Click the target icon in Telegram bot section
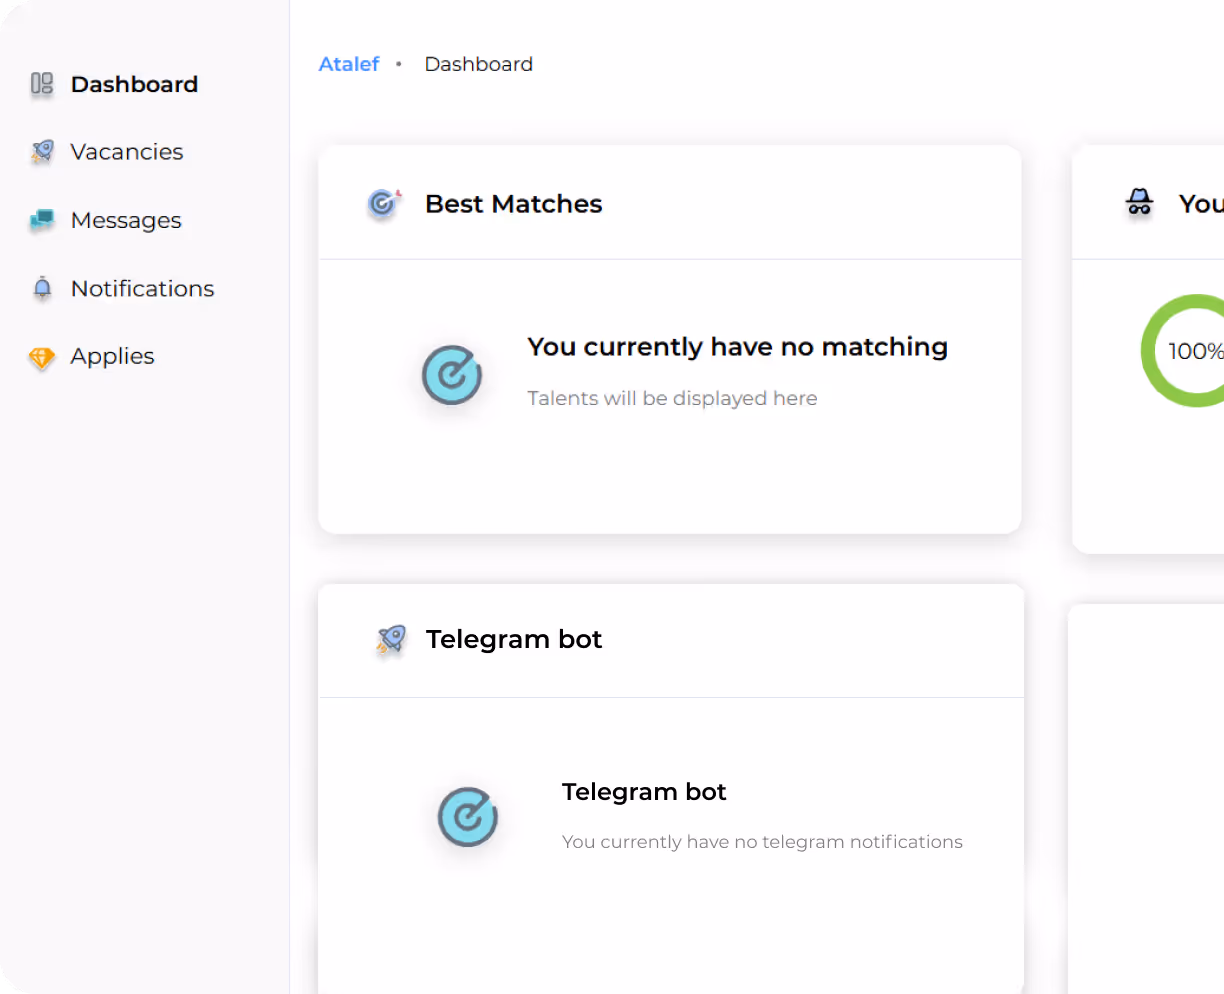The image size is (1224, 994). click(x=467, y=817)
